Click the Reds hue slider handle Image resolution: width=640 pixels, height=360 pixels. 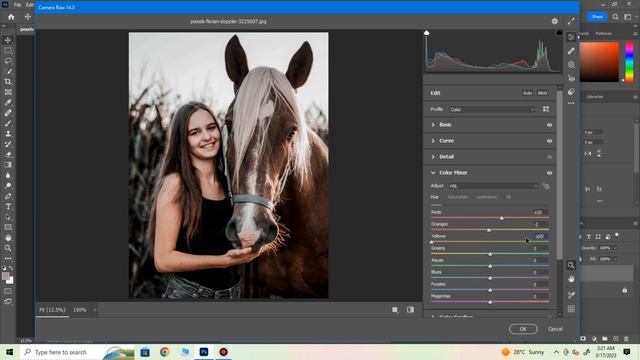502,218
